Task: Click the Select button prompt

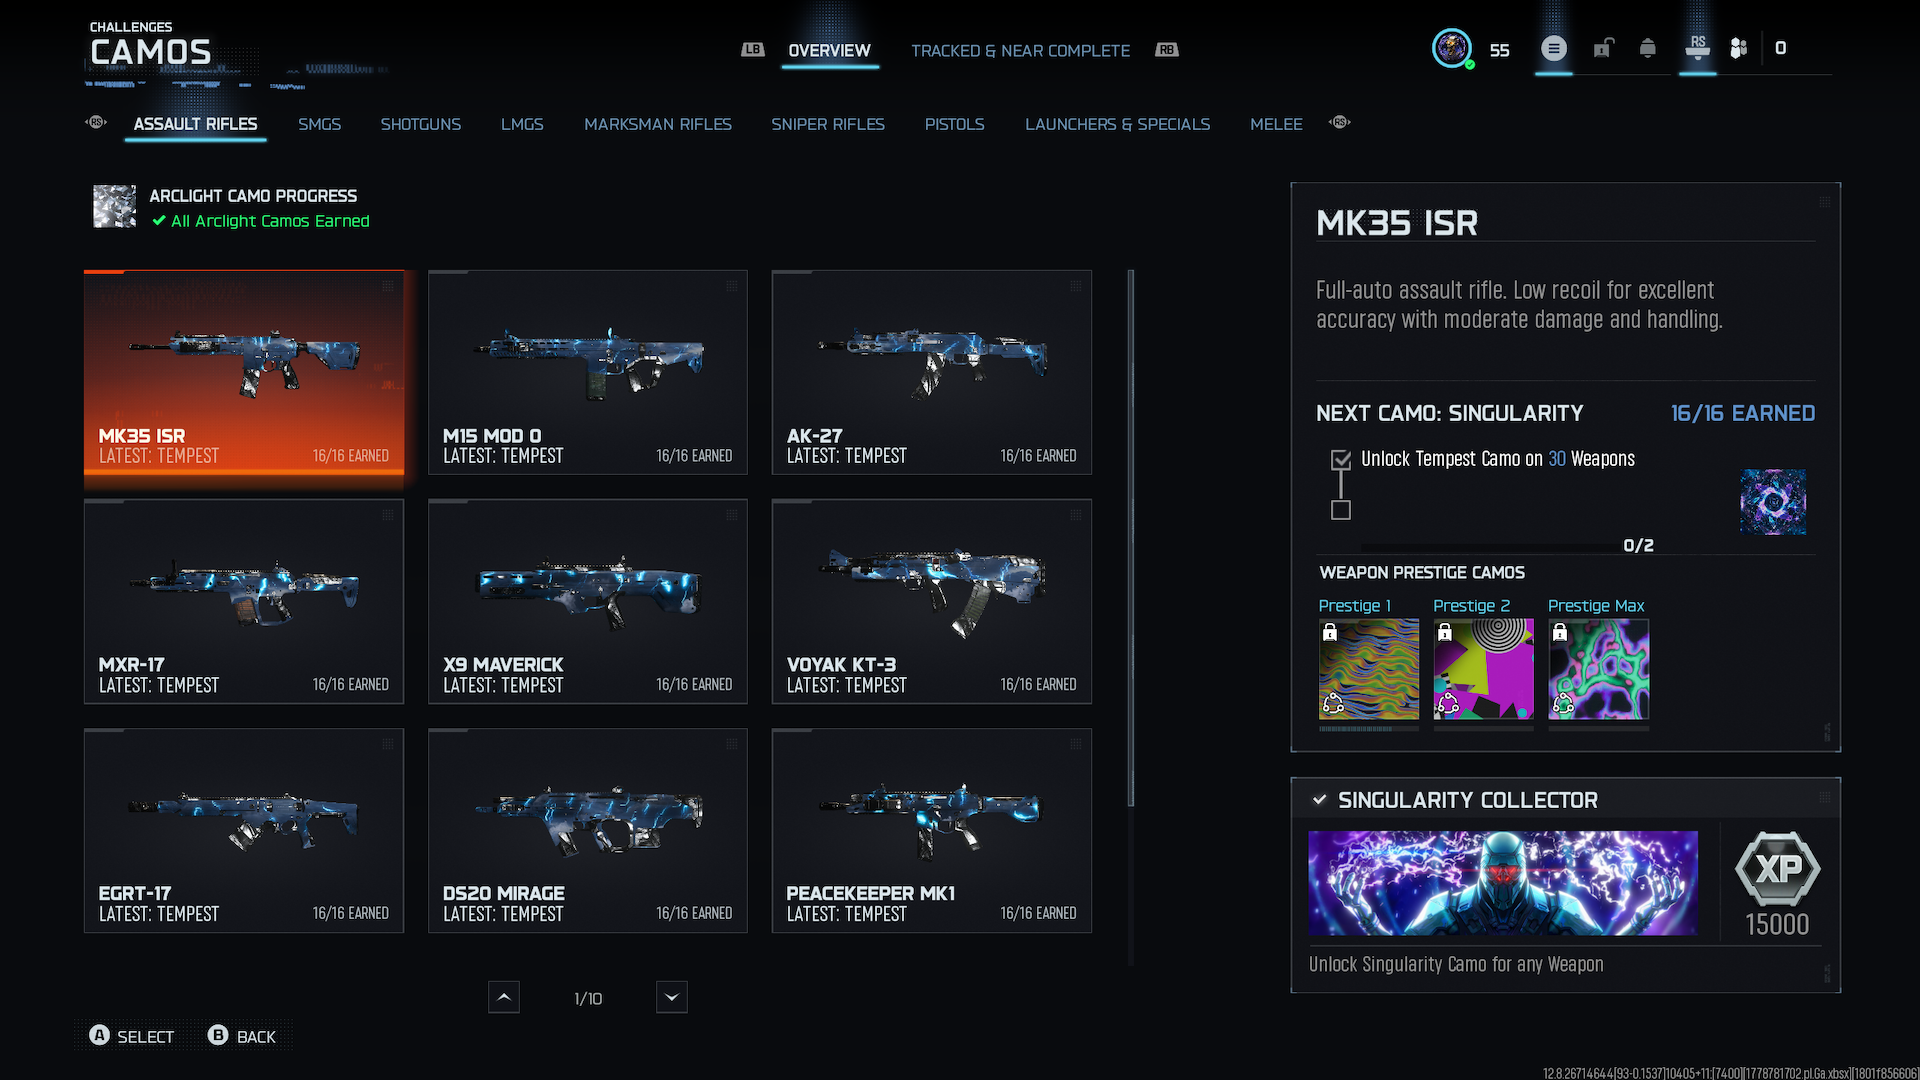Action: point(132,1036)
